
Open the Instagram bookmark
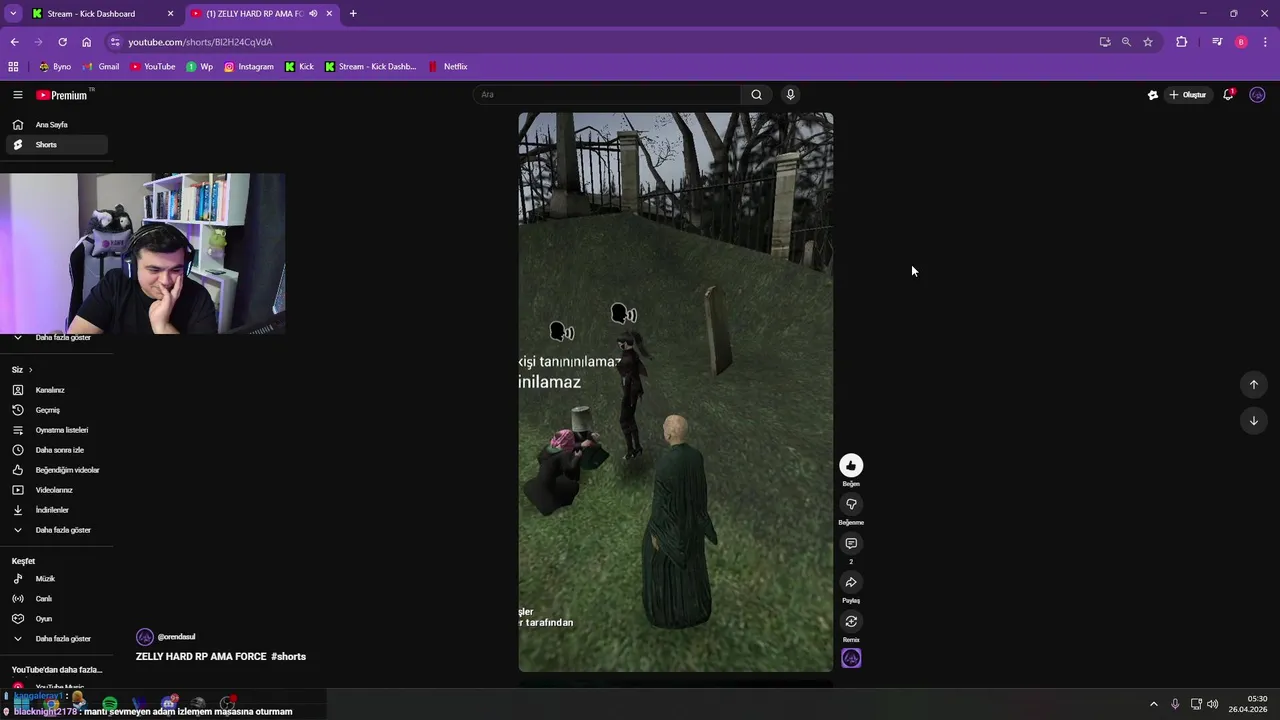pyautogui.click(x=249, y=67)
